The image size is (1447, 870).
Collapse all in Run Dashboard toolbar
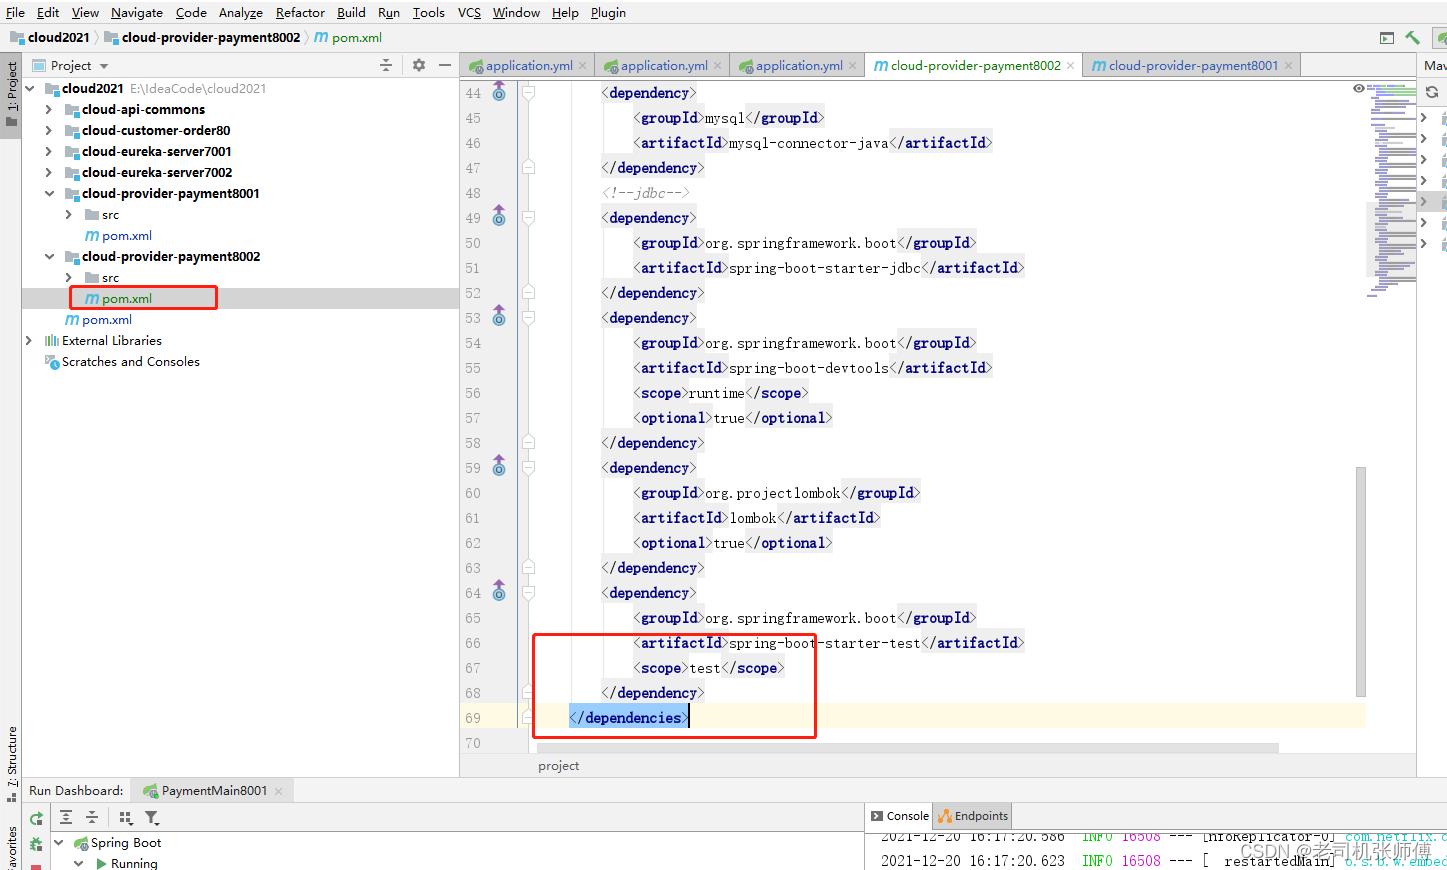[x=92, y=817]
